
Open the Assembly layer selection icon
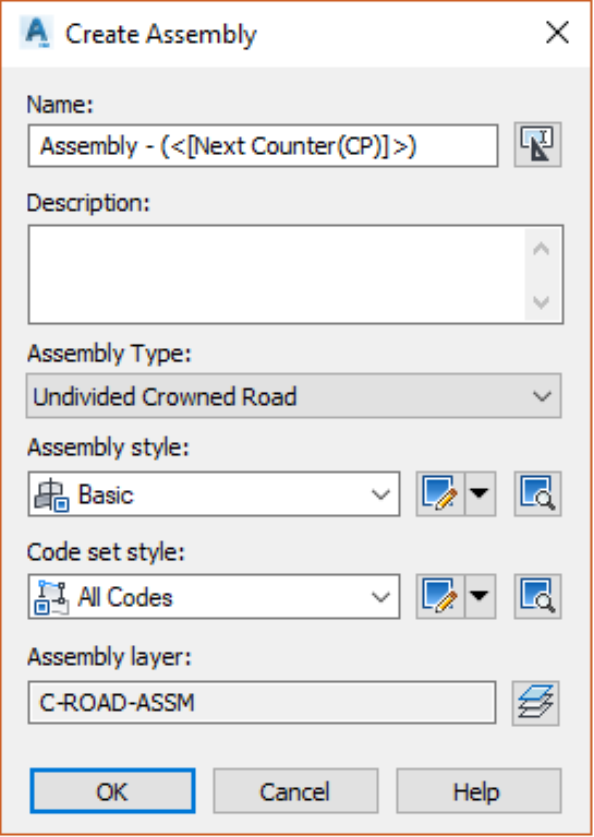pyautogui.click(x=536, y=703)
